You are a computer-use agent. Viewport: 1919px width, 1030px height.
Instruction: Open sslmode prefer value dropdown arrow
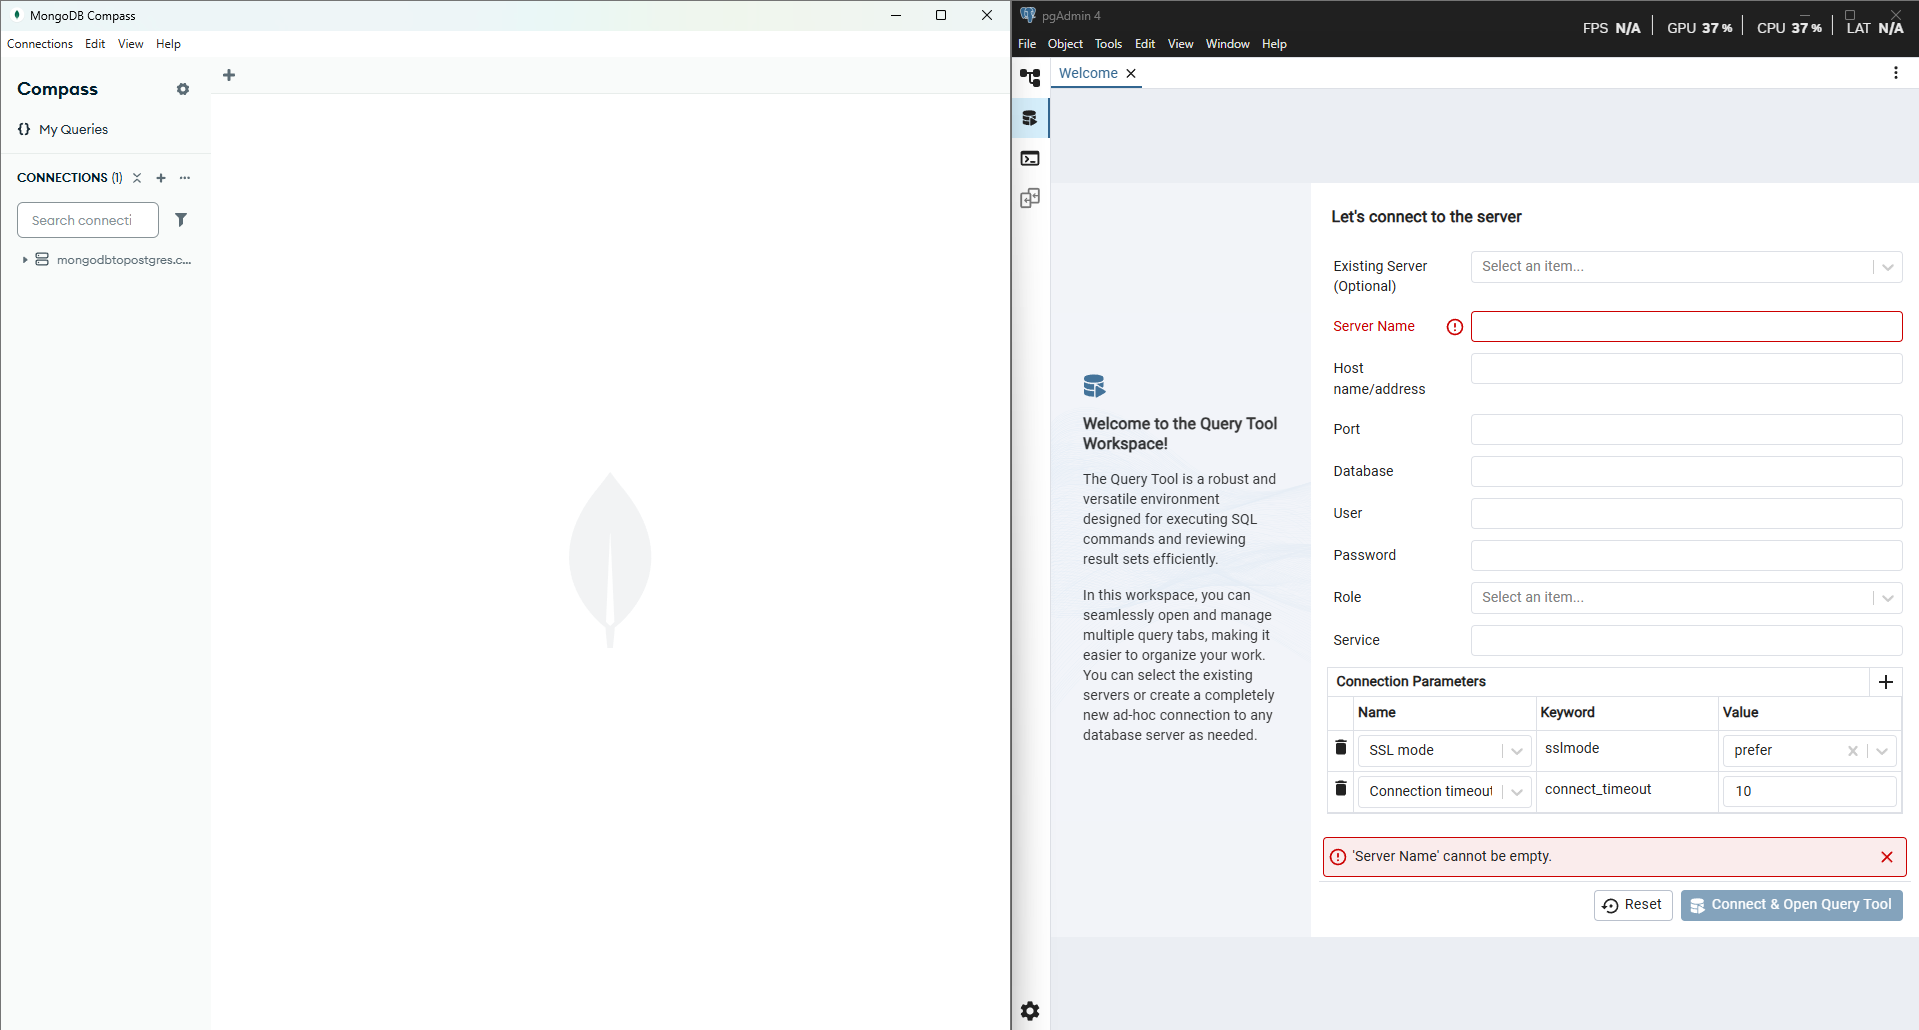[x=1882, y=751]
